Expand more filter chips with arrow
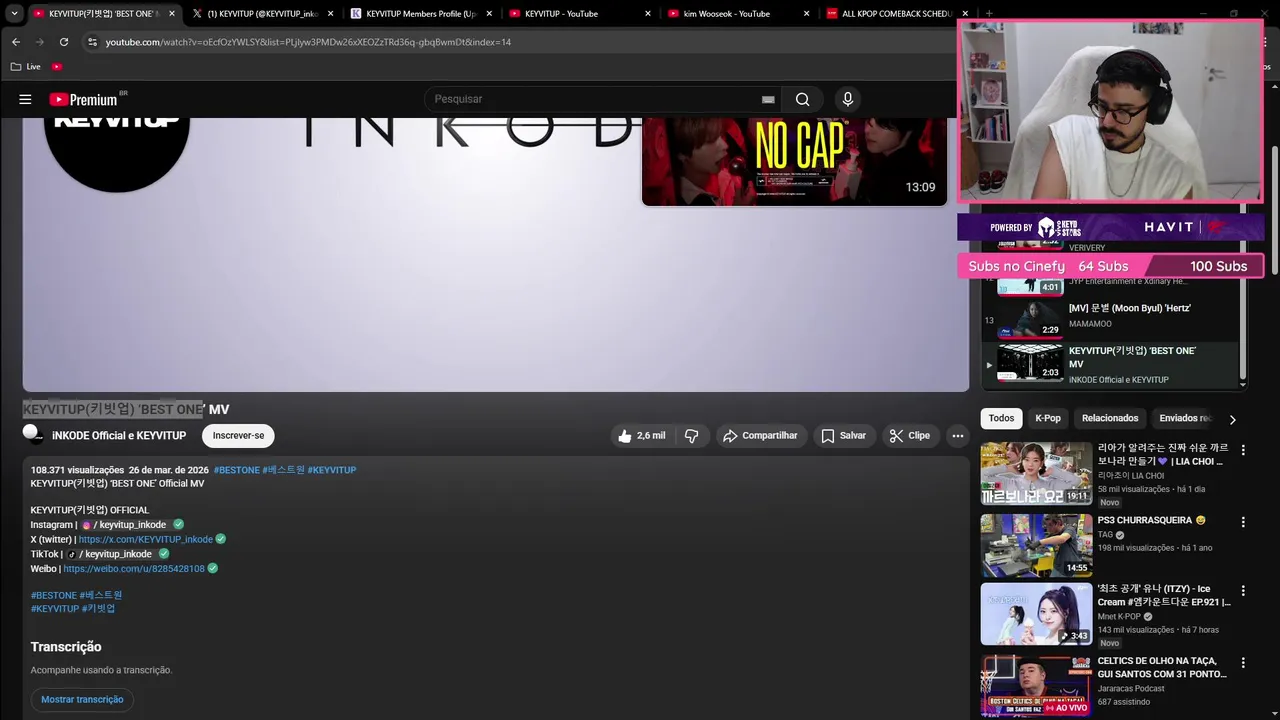The height and width of the screenshot is (720, 1280). click(x=1232, y=420)
